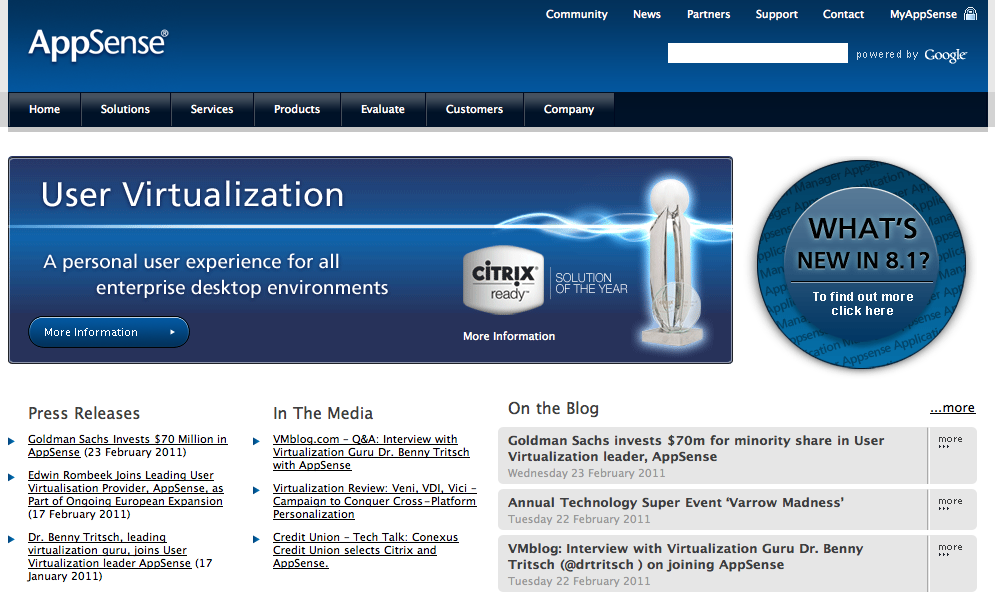Viewport: 995px width, 595px height.
Task: Open the Products navigation menu
Action: pyautogui.click(x=297, y=109)
